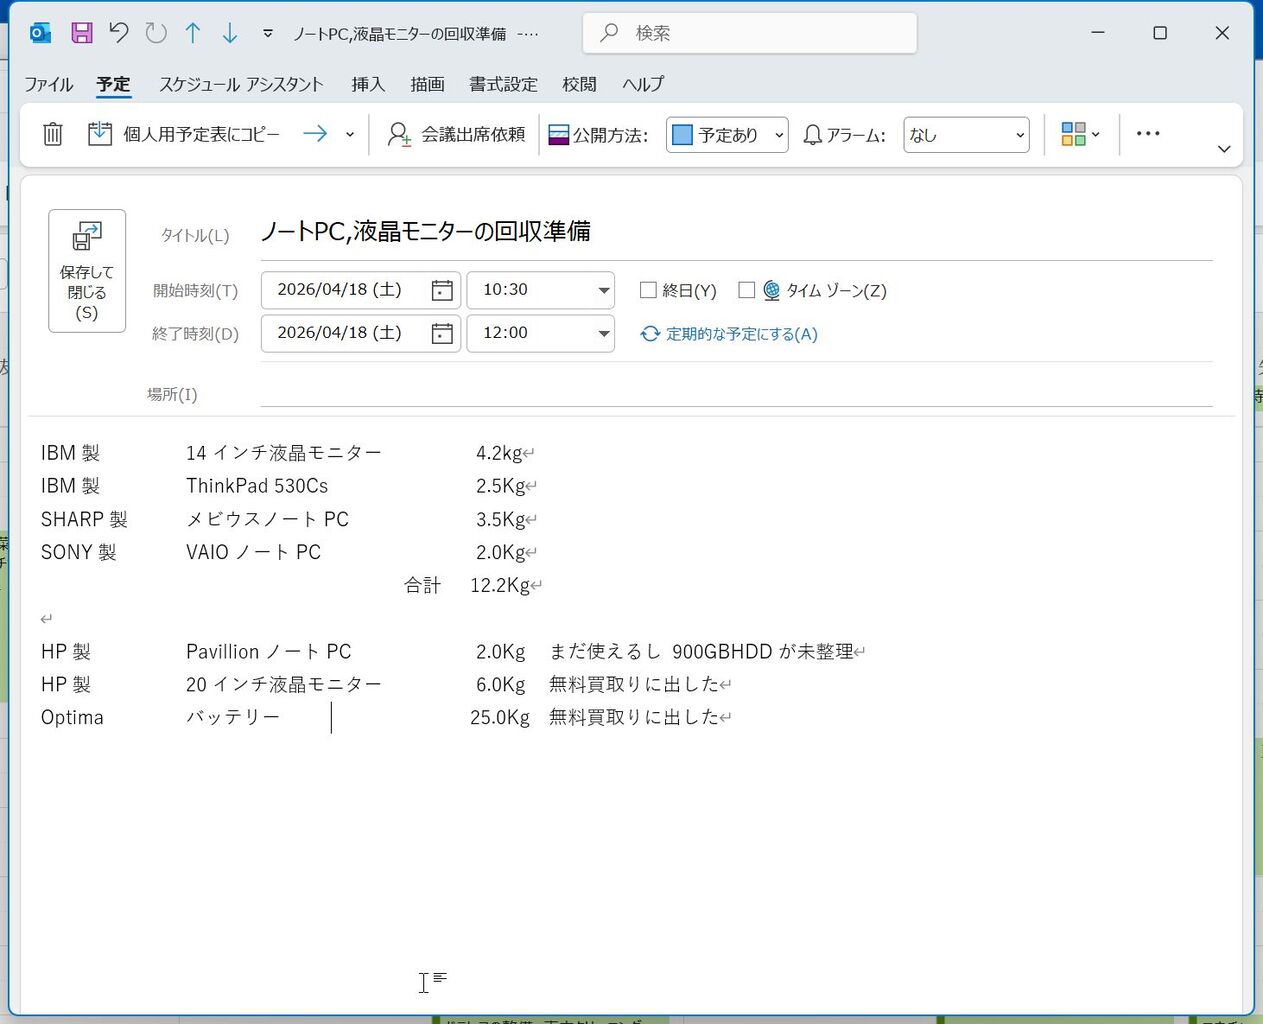The height and width of the screenshot is (1024, 1263).
Task: Click 定期的な予定にする link
Action: pyautogui.click(x=729, y=334)
